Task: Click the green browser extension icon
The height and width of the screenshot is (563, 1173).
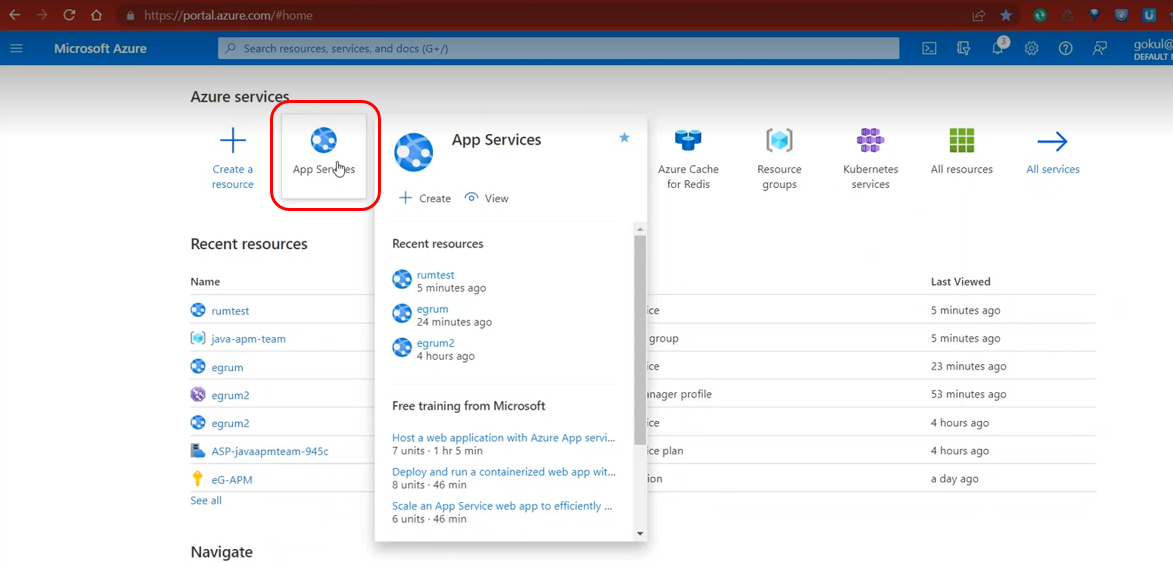Action: tap(1040, 15)
